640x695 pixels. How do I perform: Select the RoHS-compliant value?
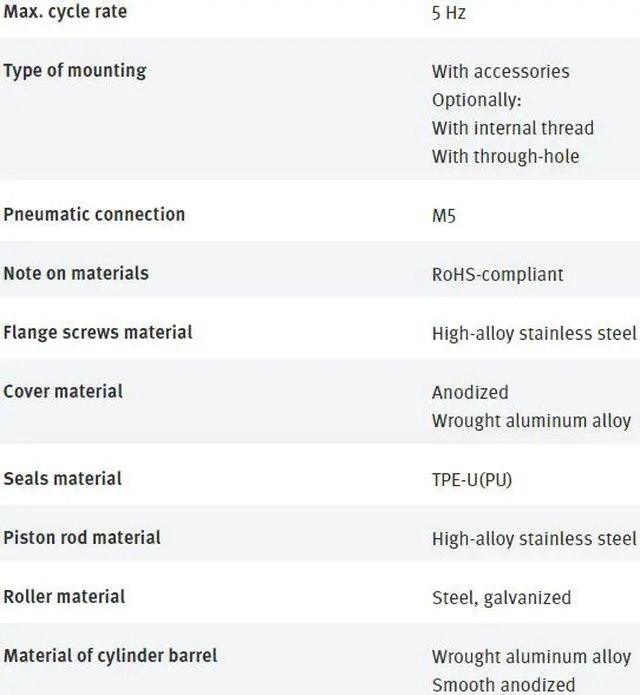(x=498, y=275)
